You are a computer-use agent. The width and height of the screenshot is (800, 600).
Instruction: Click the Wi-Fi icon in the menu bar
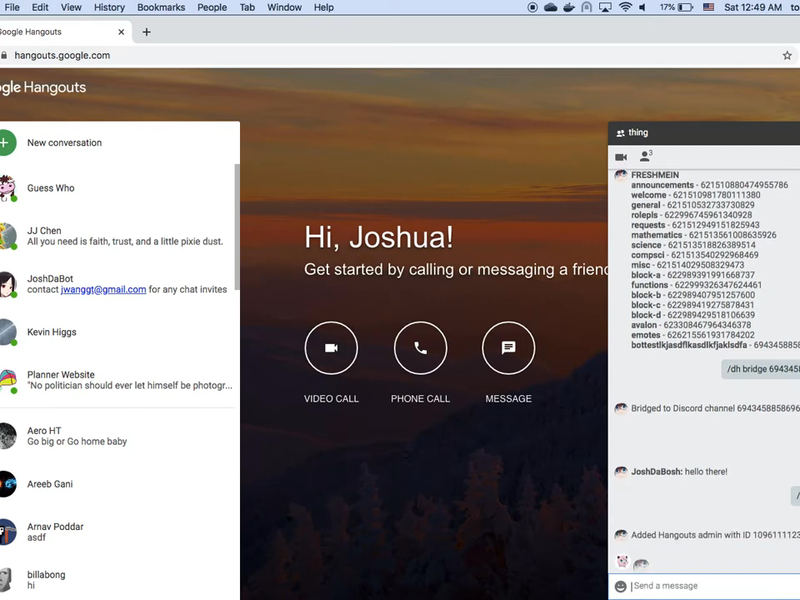tap(624, 7)
